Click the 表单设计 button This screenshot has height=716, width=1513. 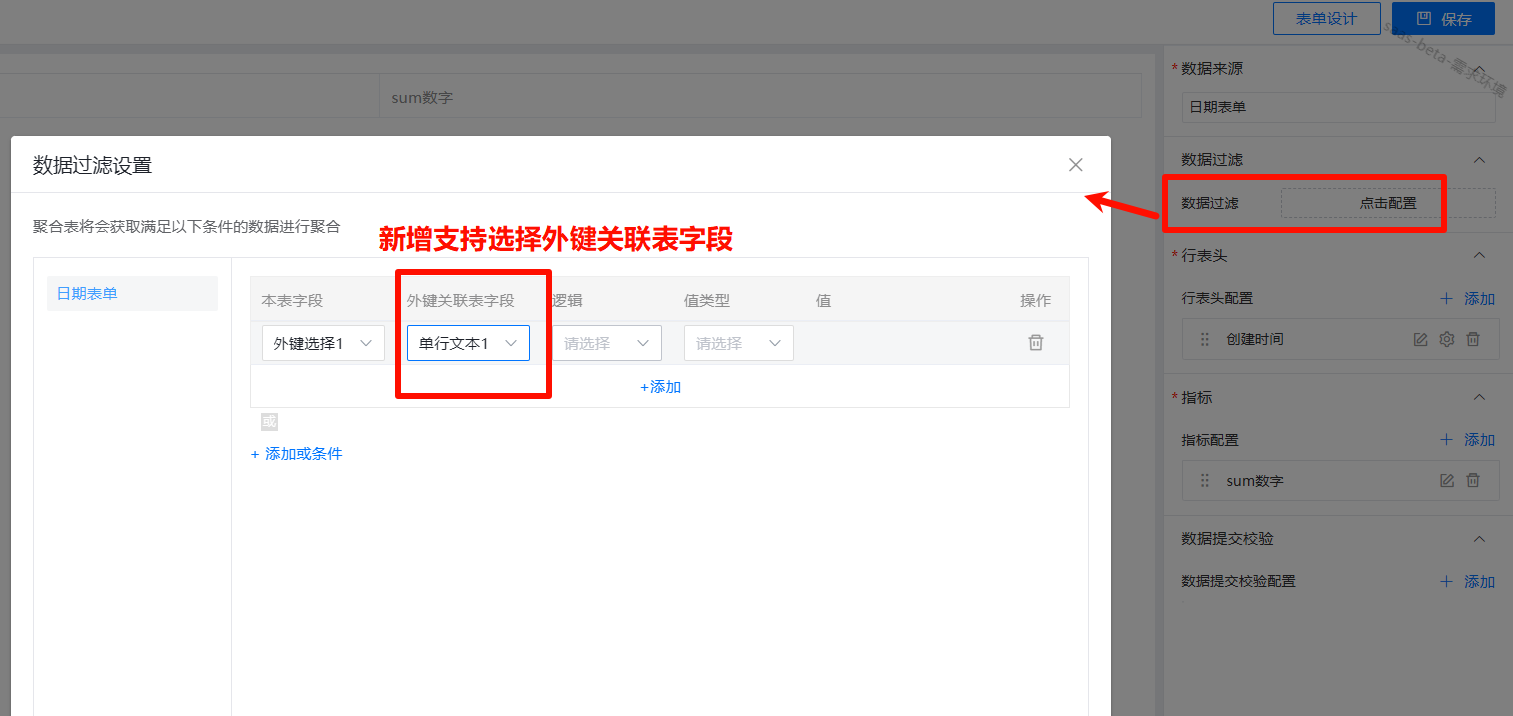click(x=1326, y=19)
